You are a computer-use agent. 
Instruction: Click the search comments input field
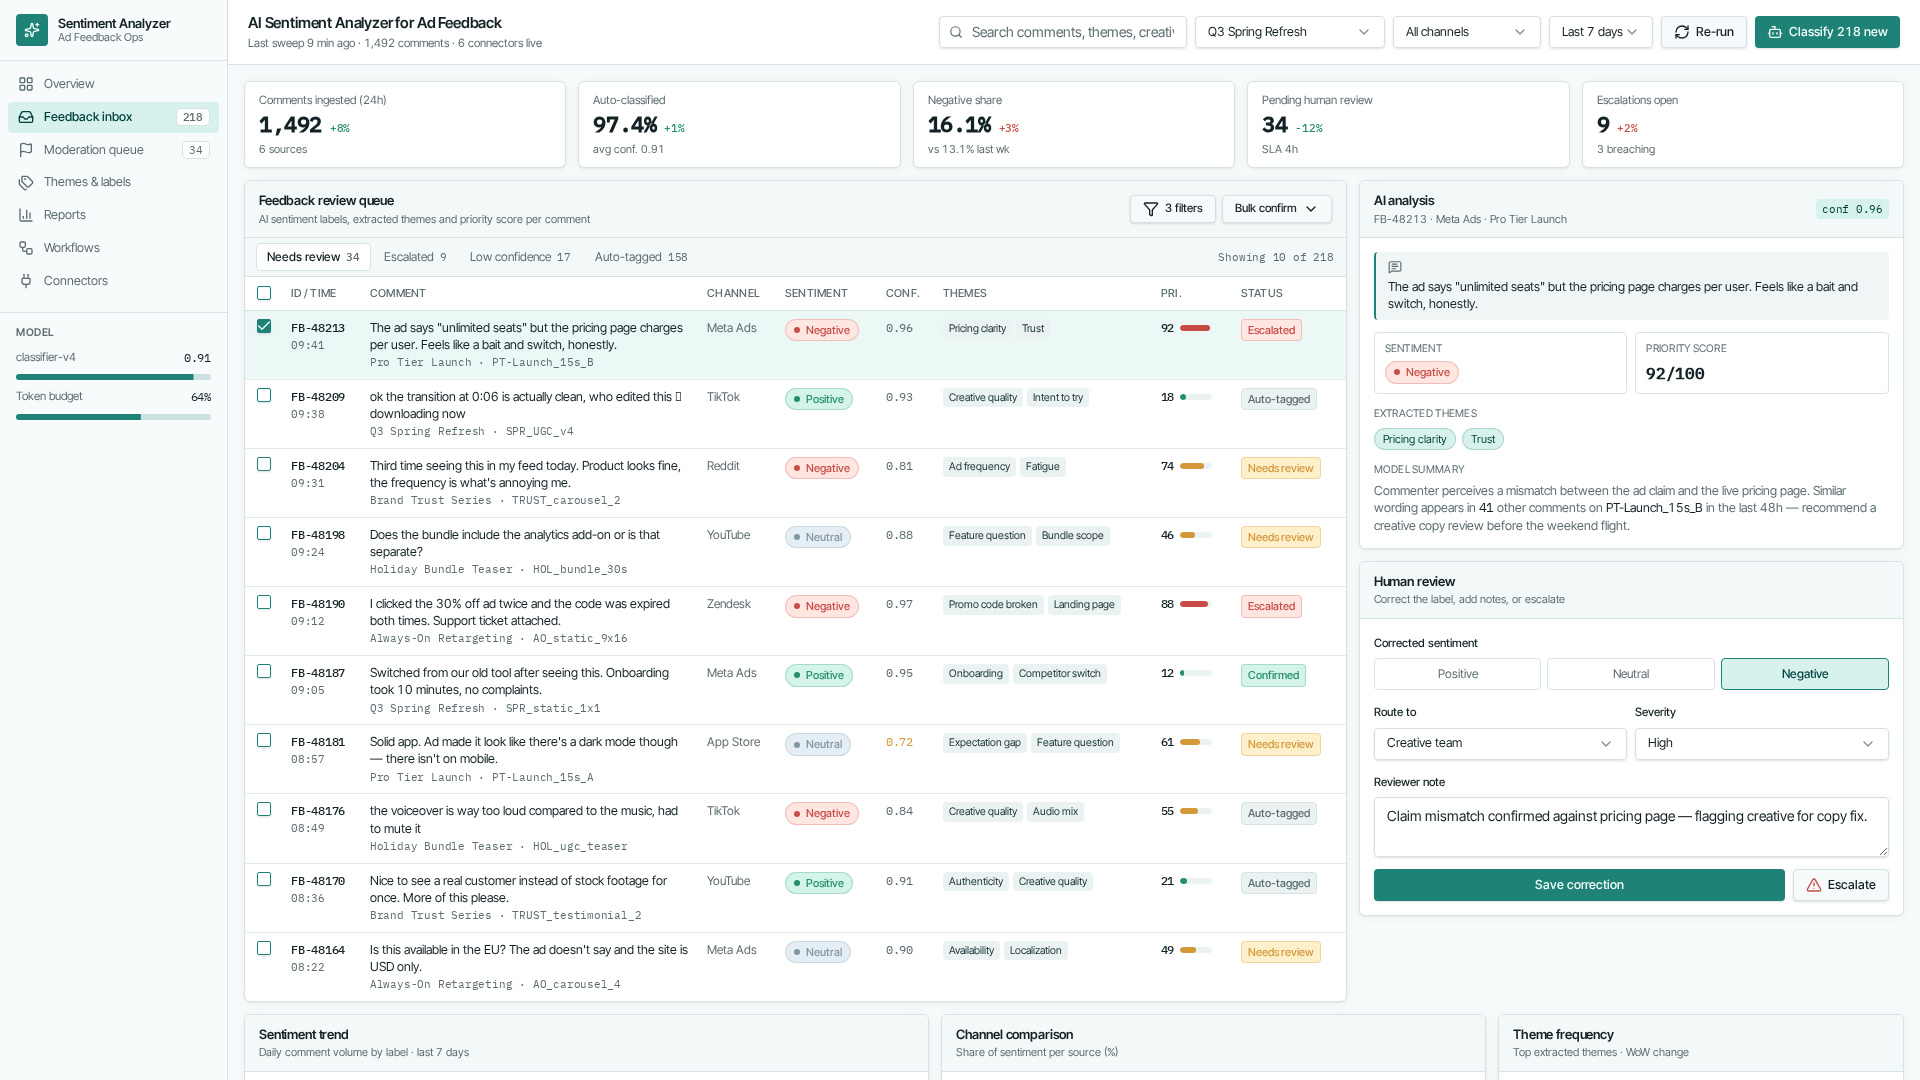point(1062,32)
